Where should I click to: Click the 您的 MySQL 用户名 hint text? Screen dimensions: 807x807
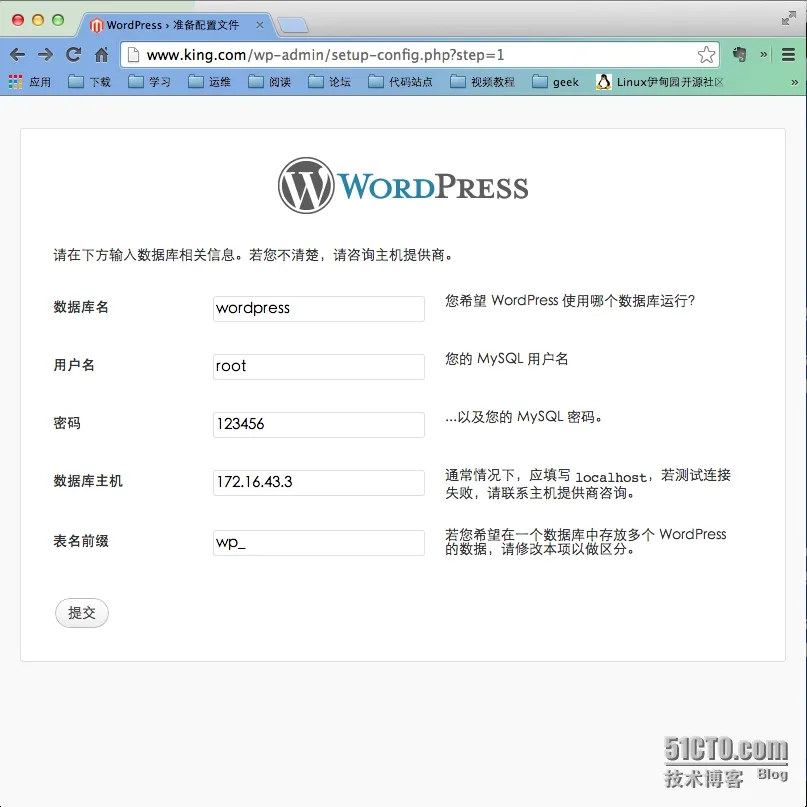point(506,359)
